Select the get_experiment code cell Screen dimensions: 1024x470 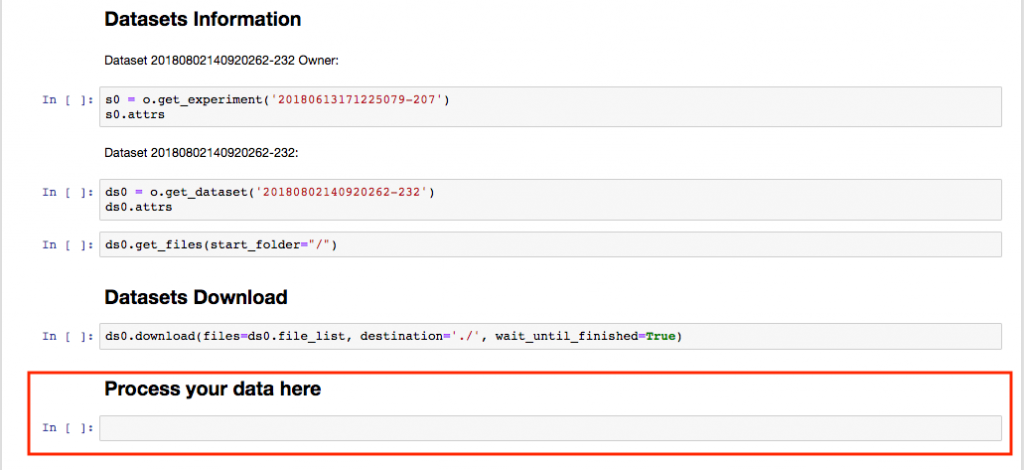(550, 107)
